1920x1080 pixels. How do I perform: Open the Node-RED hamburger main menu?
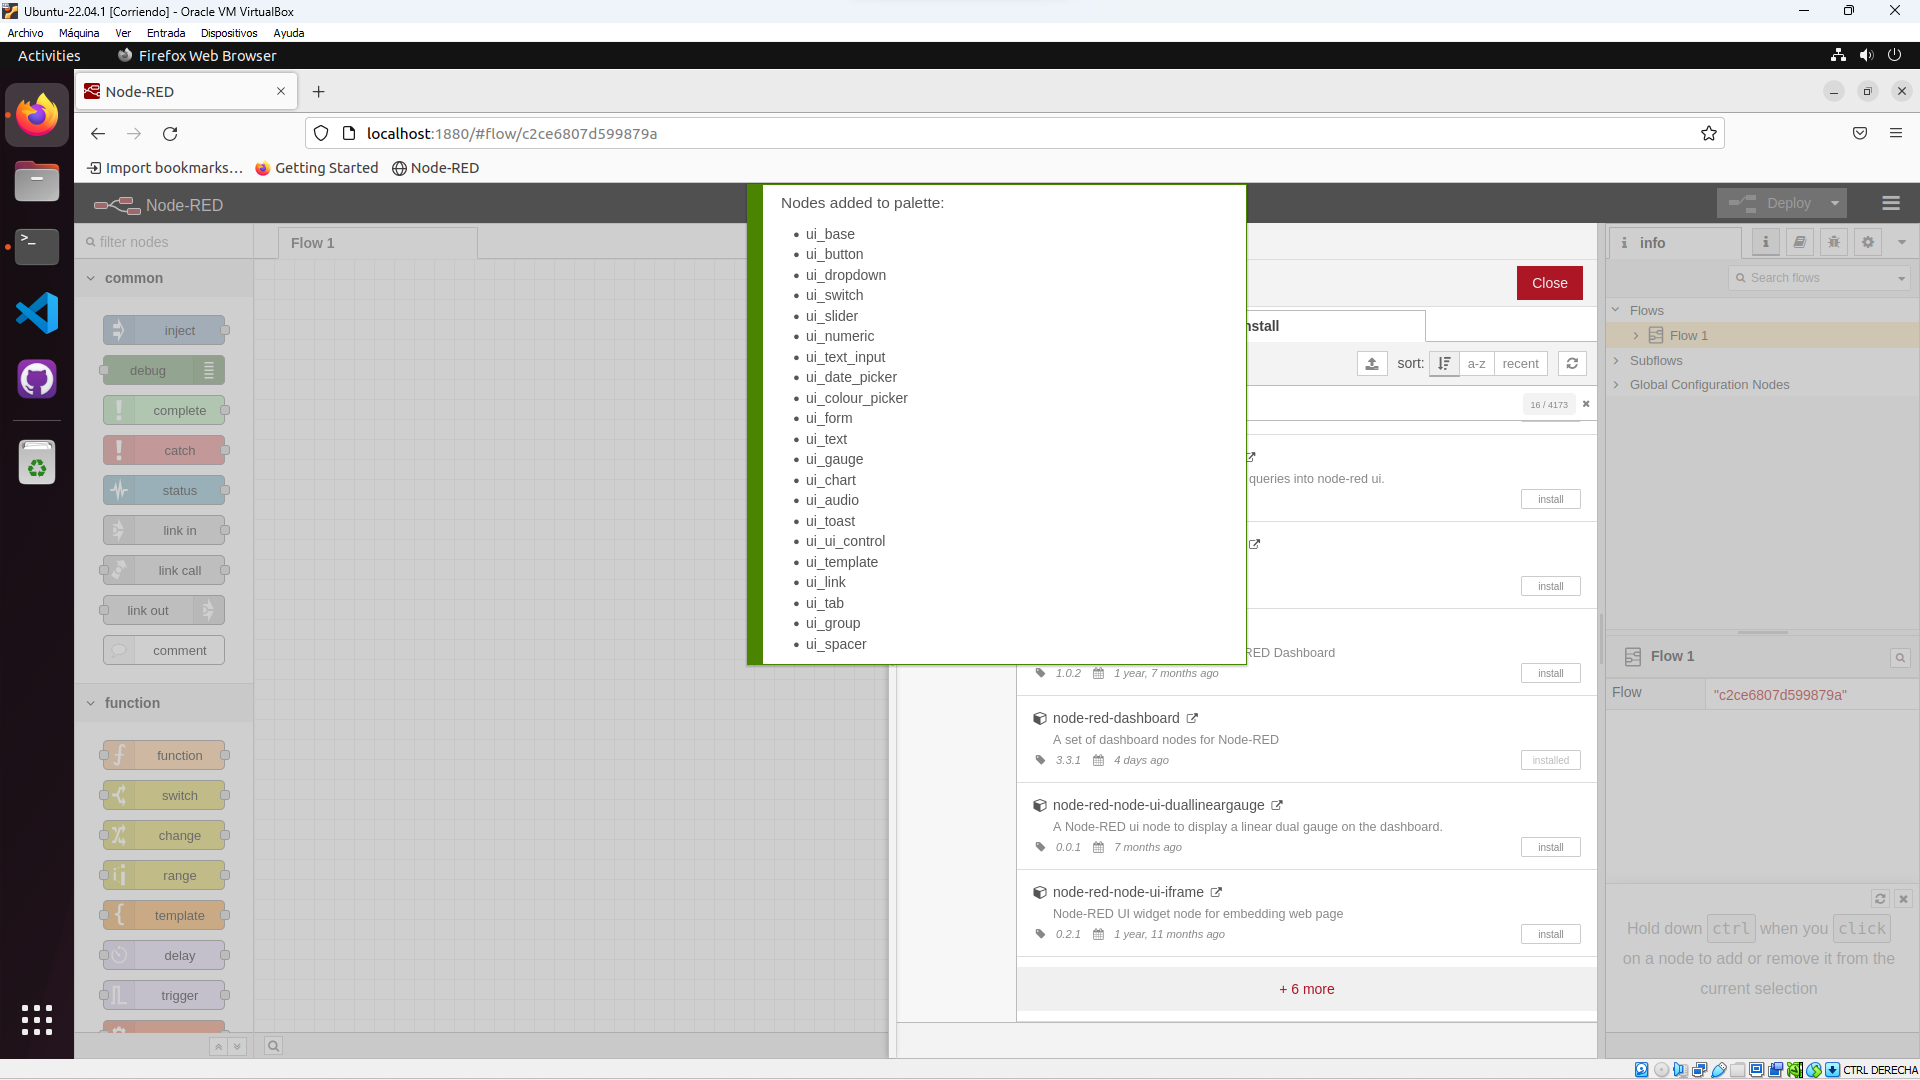pyautogui.click(x=1890, y=203)
